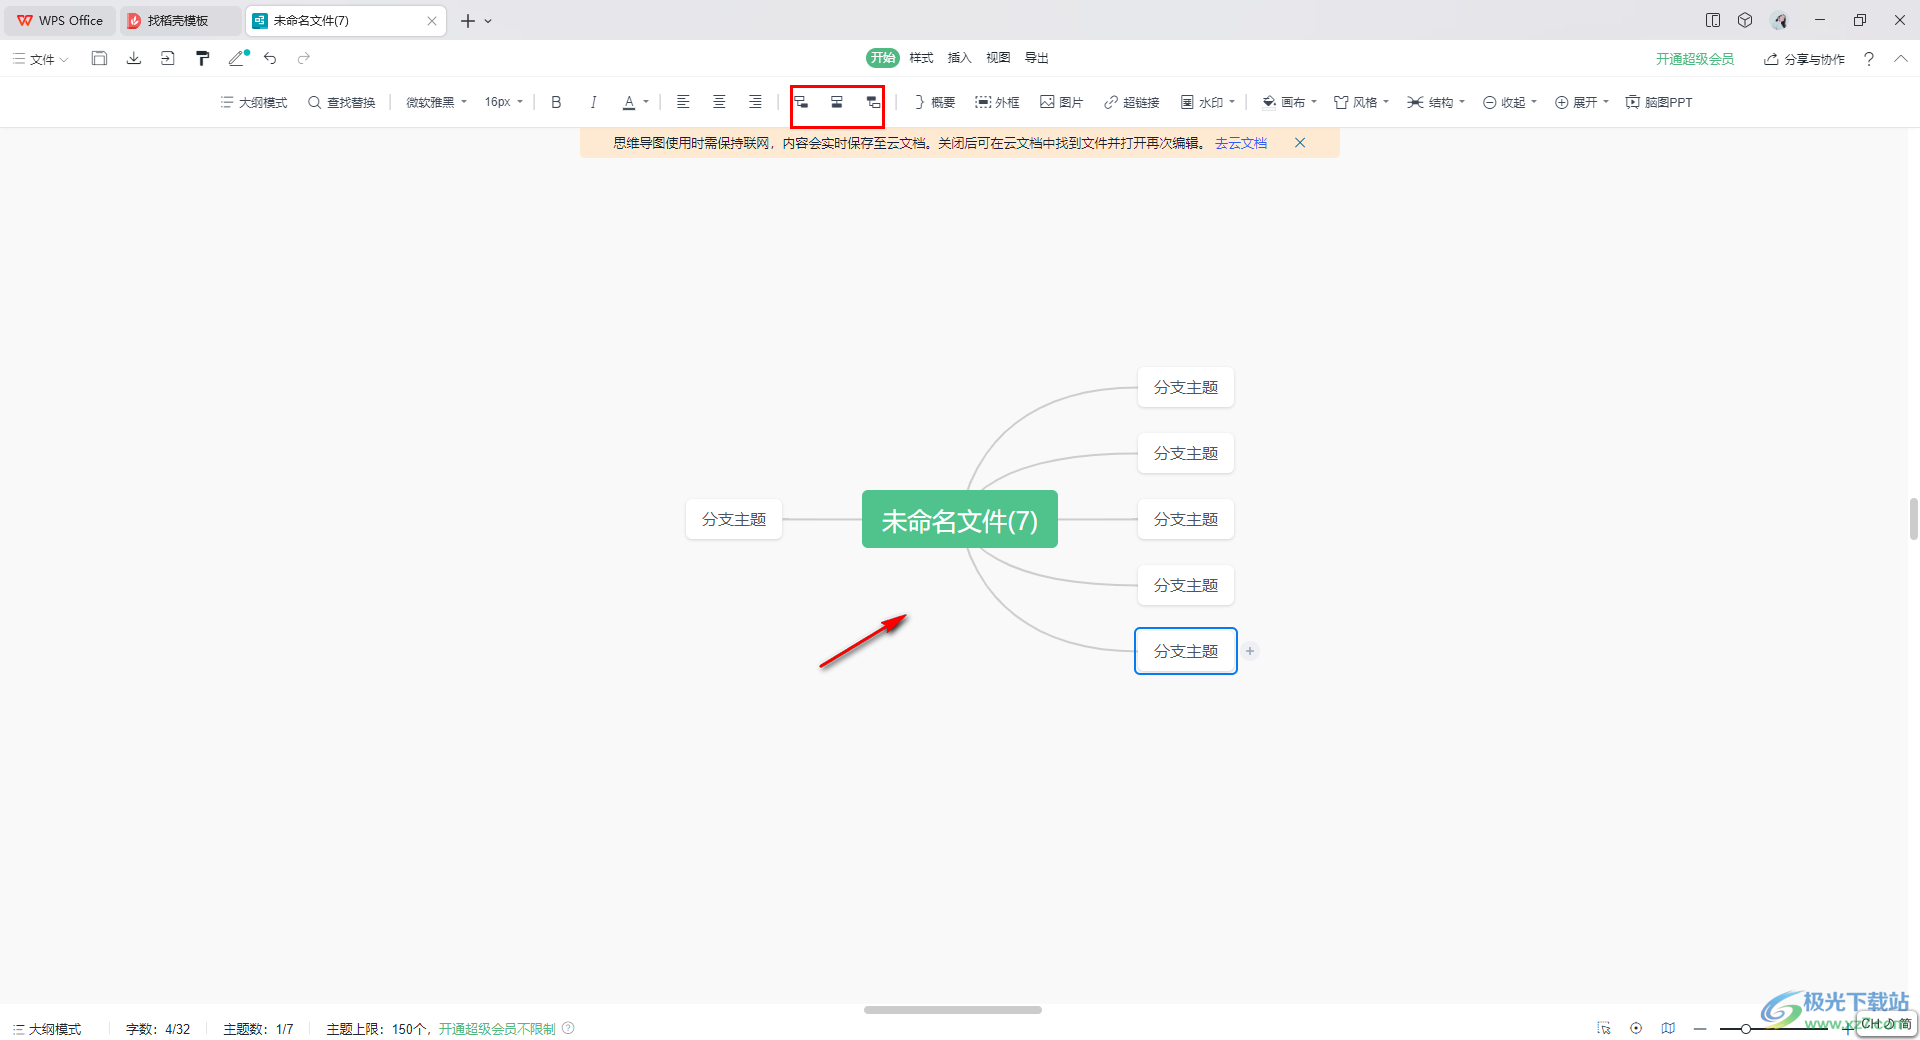Select the 插入 ribbon tab

click(959, 58)
